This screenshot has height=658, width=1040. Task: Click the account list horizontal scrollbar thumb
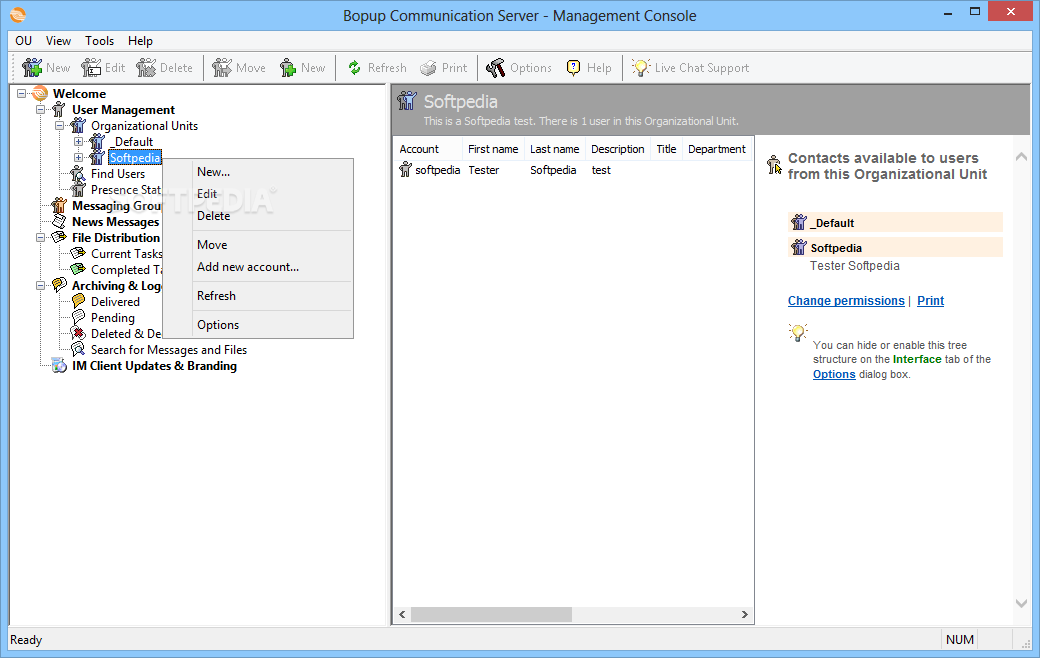pyautogui.click(x=491, y=614)
